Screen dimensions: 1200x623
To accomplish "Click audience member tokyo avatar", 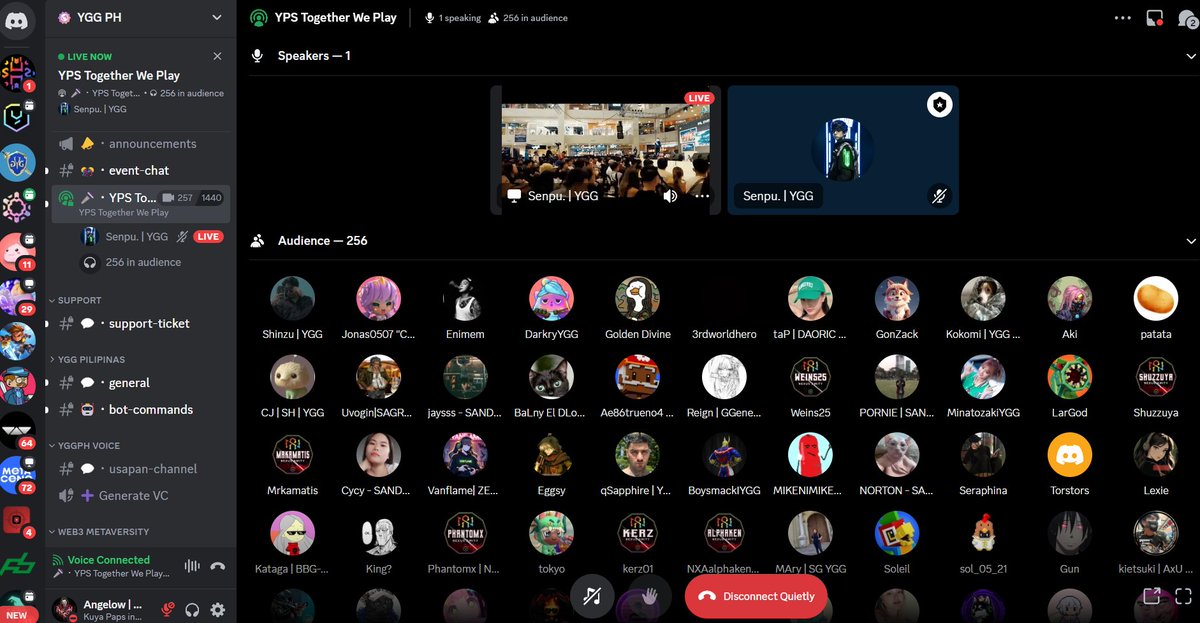I will 551,534.
